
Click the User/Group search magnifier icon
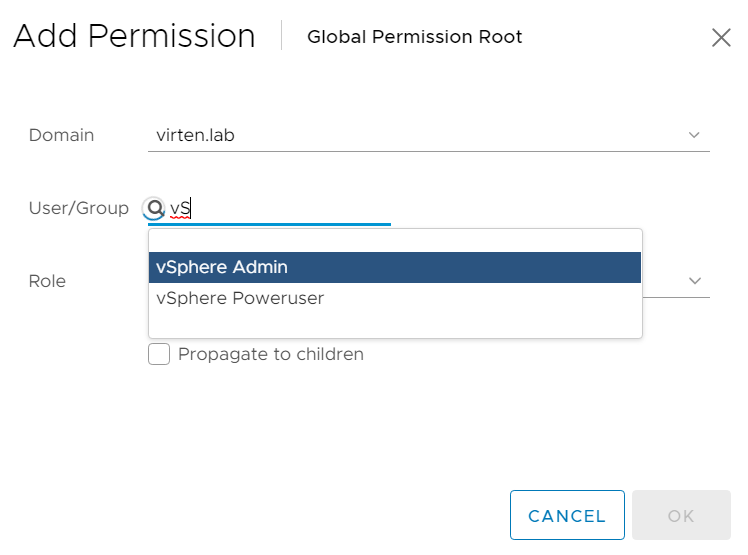[x=154, y=209]
